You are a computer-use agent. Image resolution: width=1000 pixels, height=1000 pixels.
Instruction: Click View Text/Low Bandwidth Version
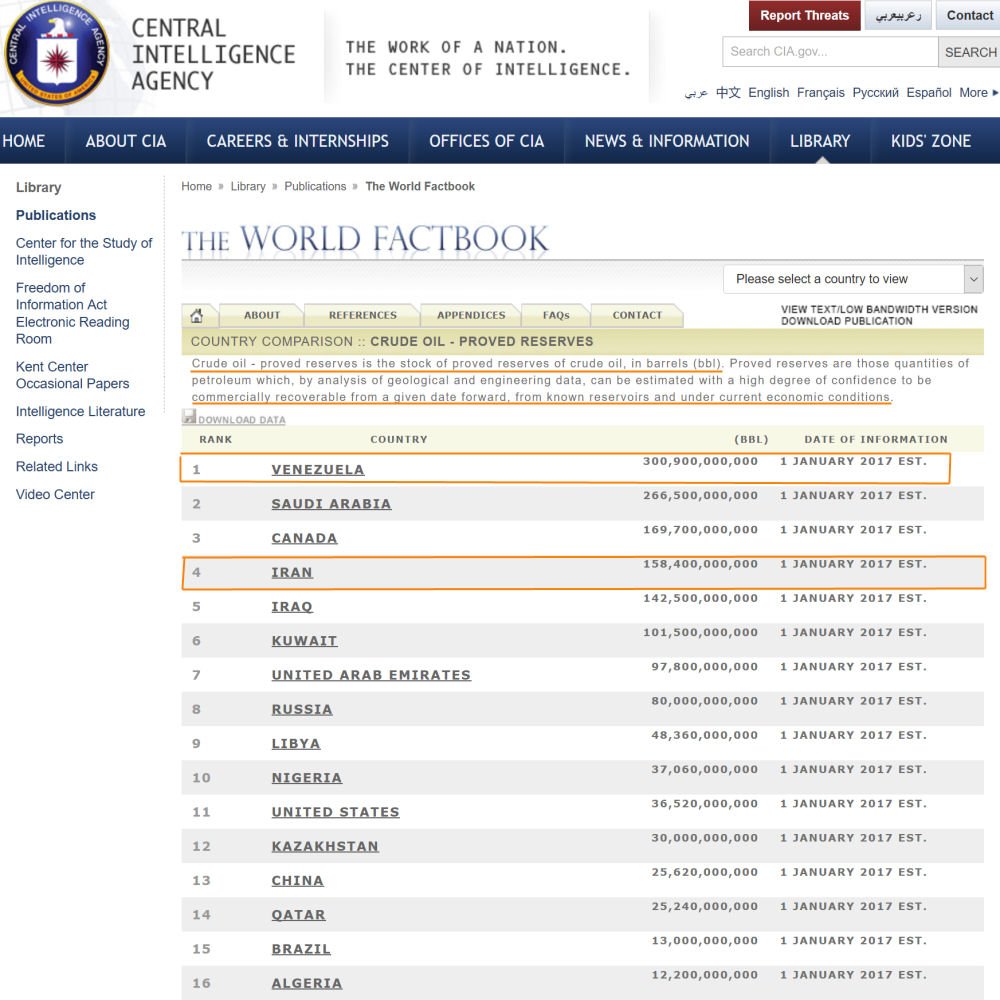coord(879,309)
